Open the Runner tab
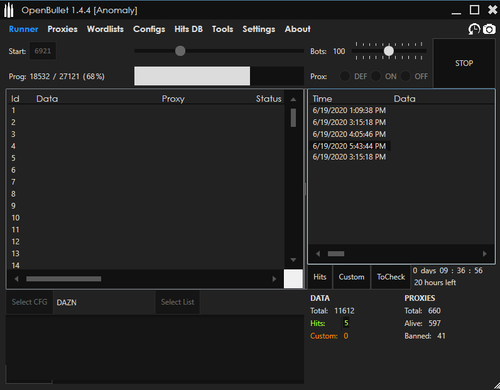The width and height of the screenshot is (500, 390). point(23,29)
